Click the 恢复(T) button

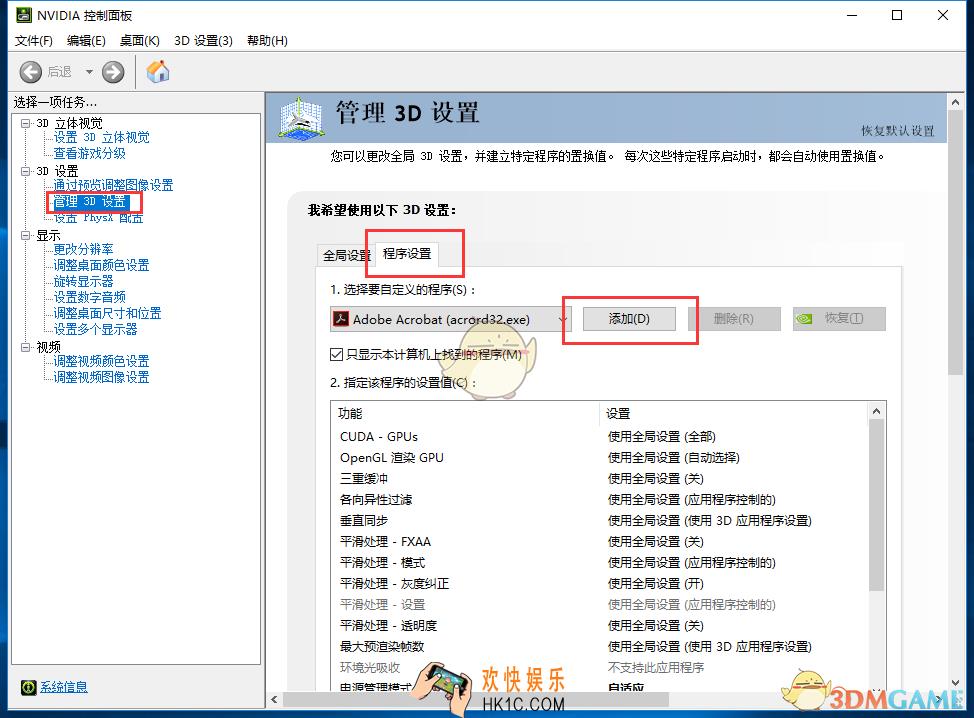[839, 319]
